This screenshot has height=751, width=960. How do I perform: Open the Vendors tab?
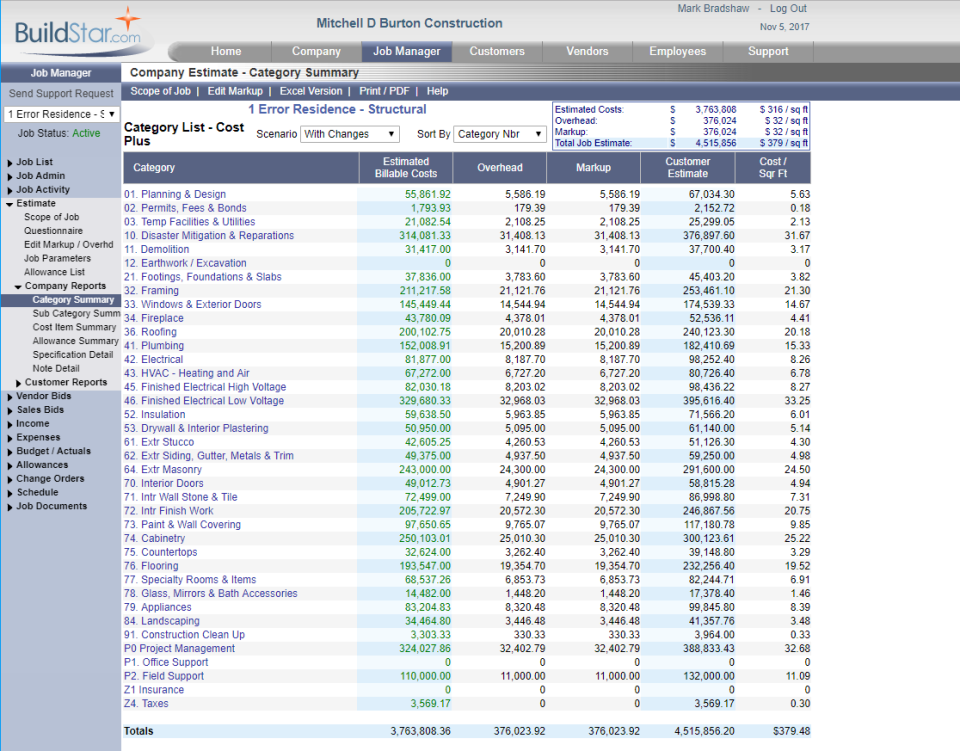point(587,51)
